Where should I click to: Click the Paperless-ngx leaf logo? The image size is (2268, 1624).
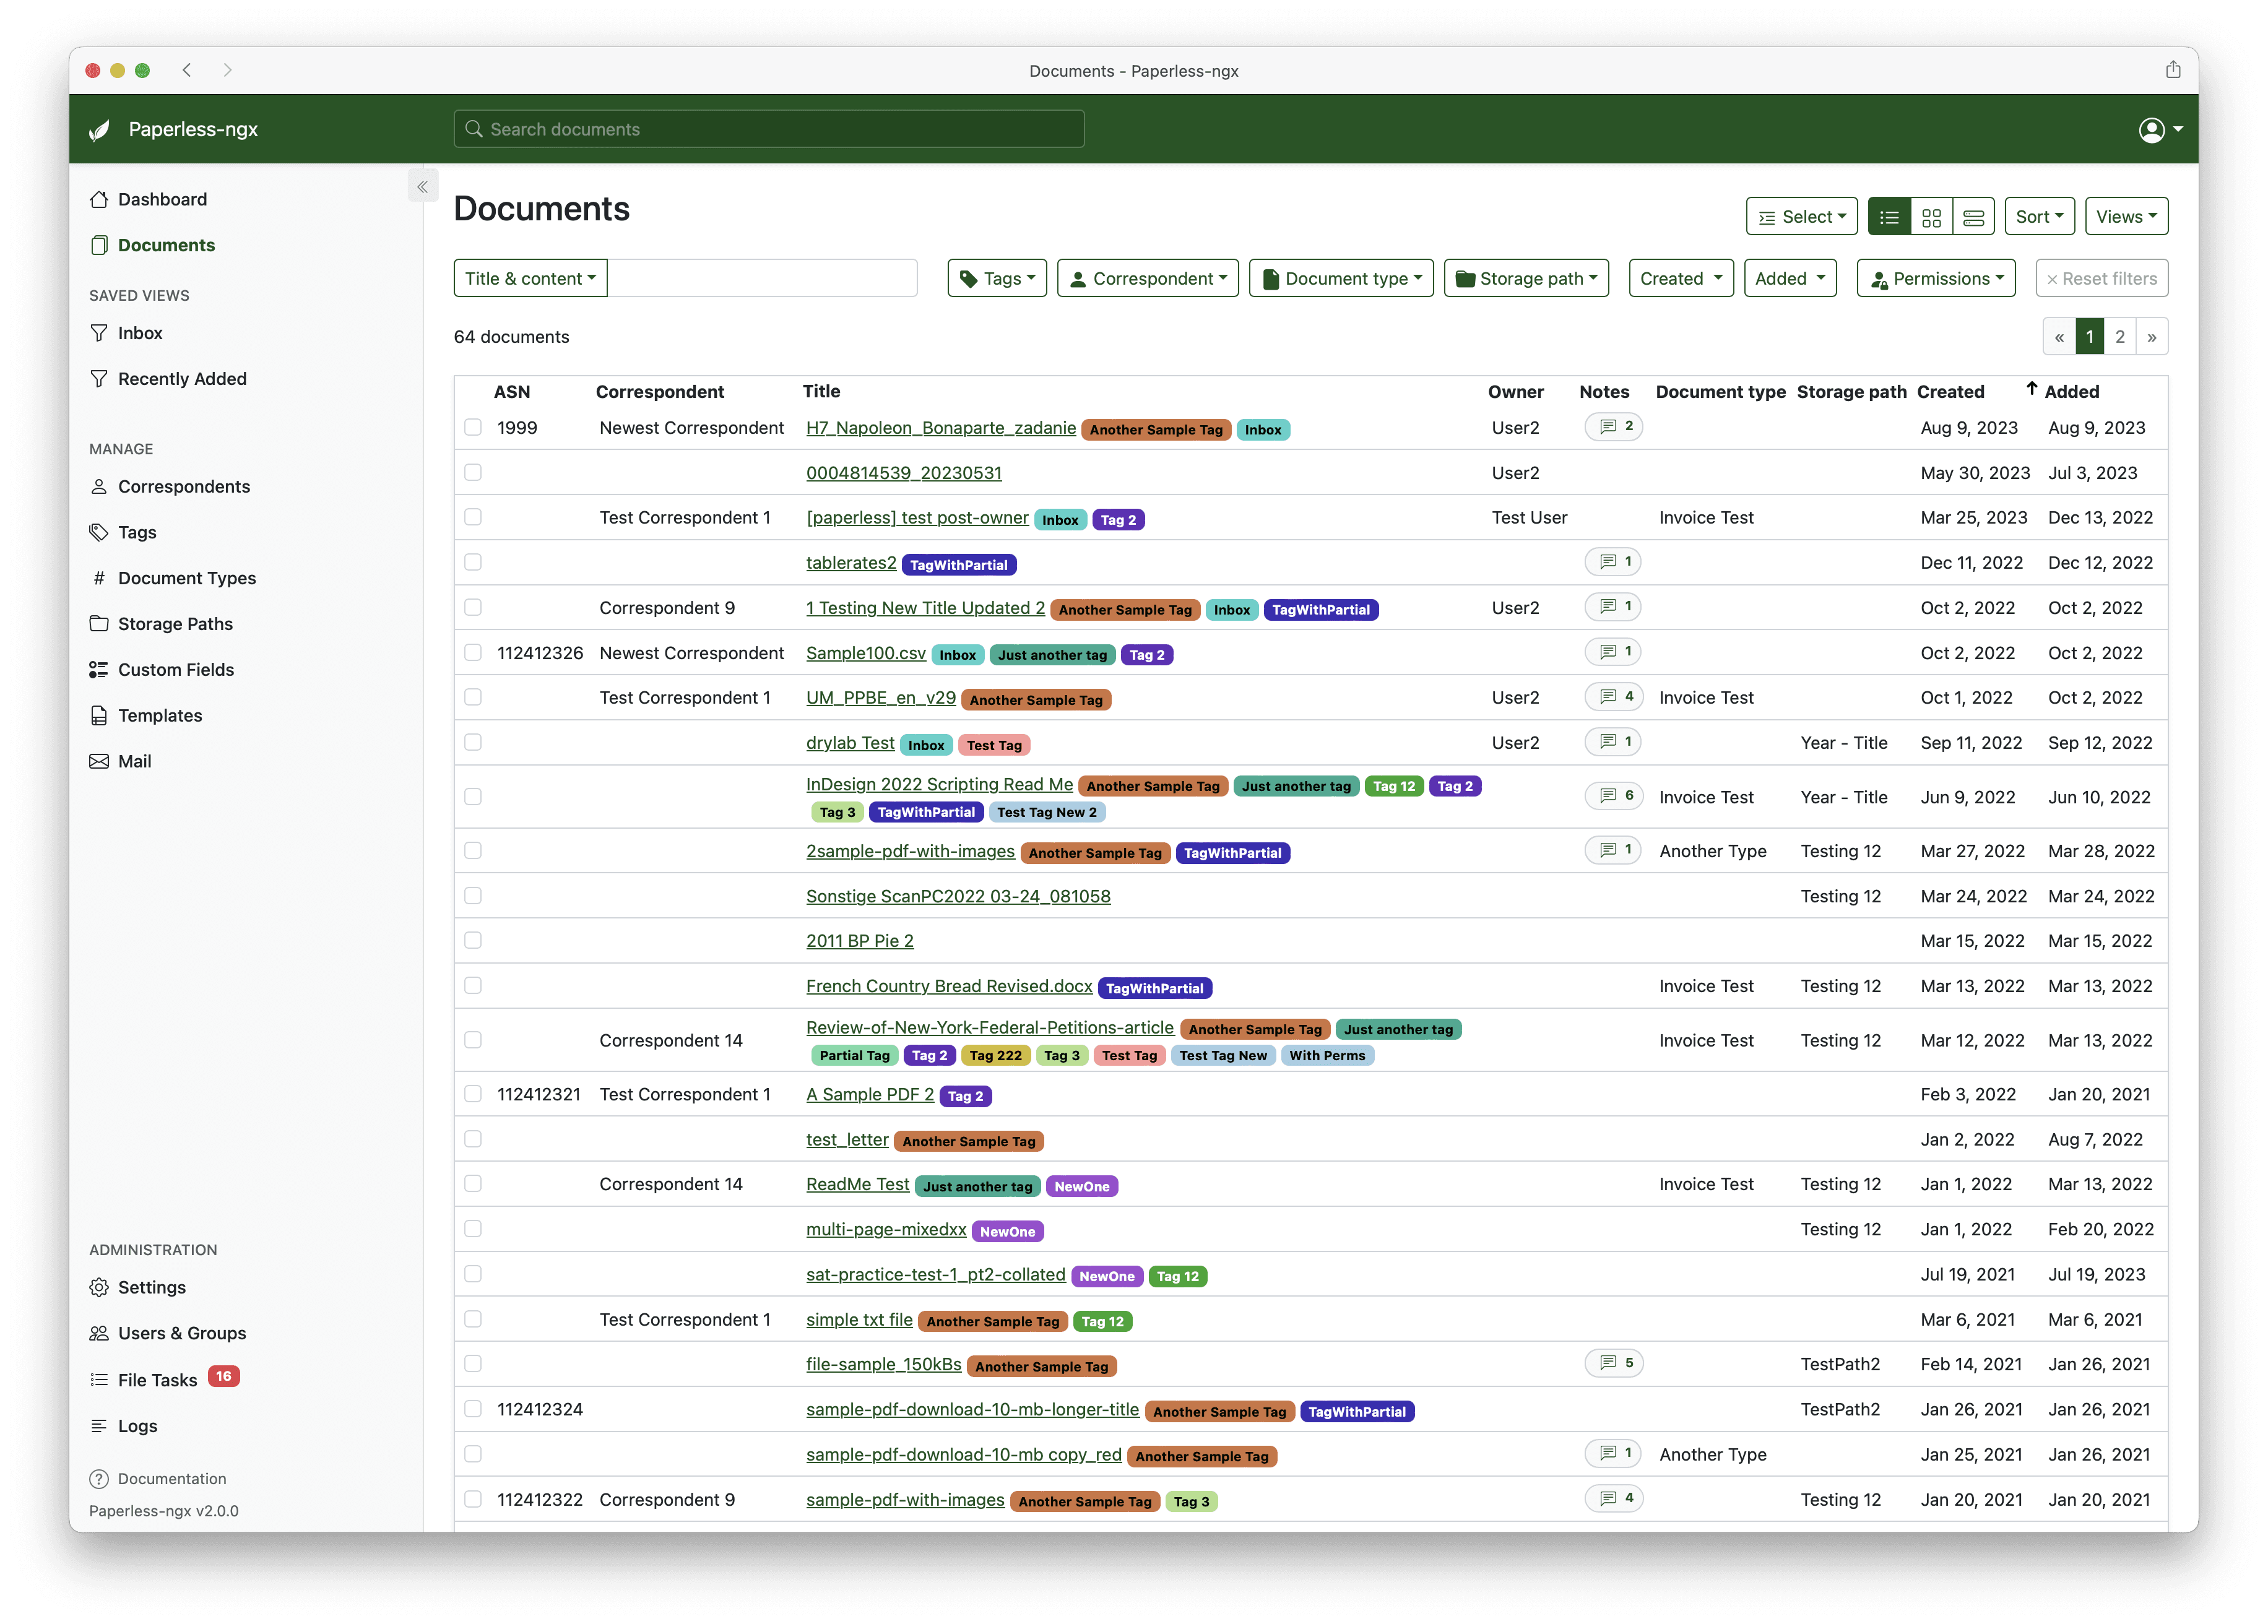click(x=99, y=130)
